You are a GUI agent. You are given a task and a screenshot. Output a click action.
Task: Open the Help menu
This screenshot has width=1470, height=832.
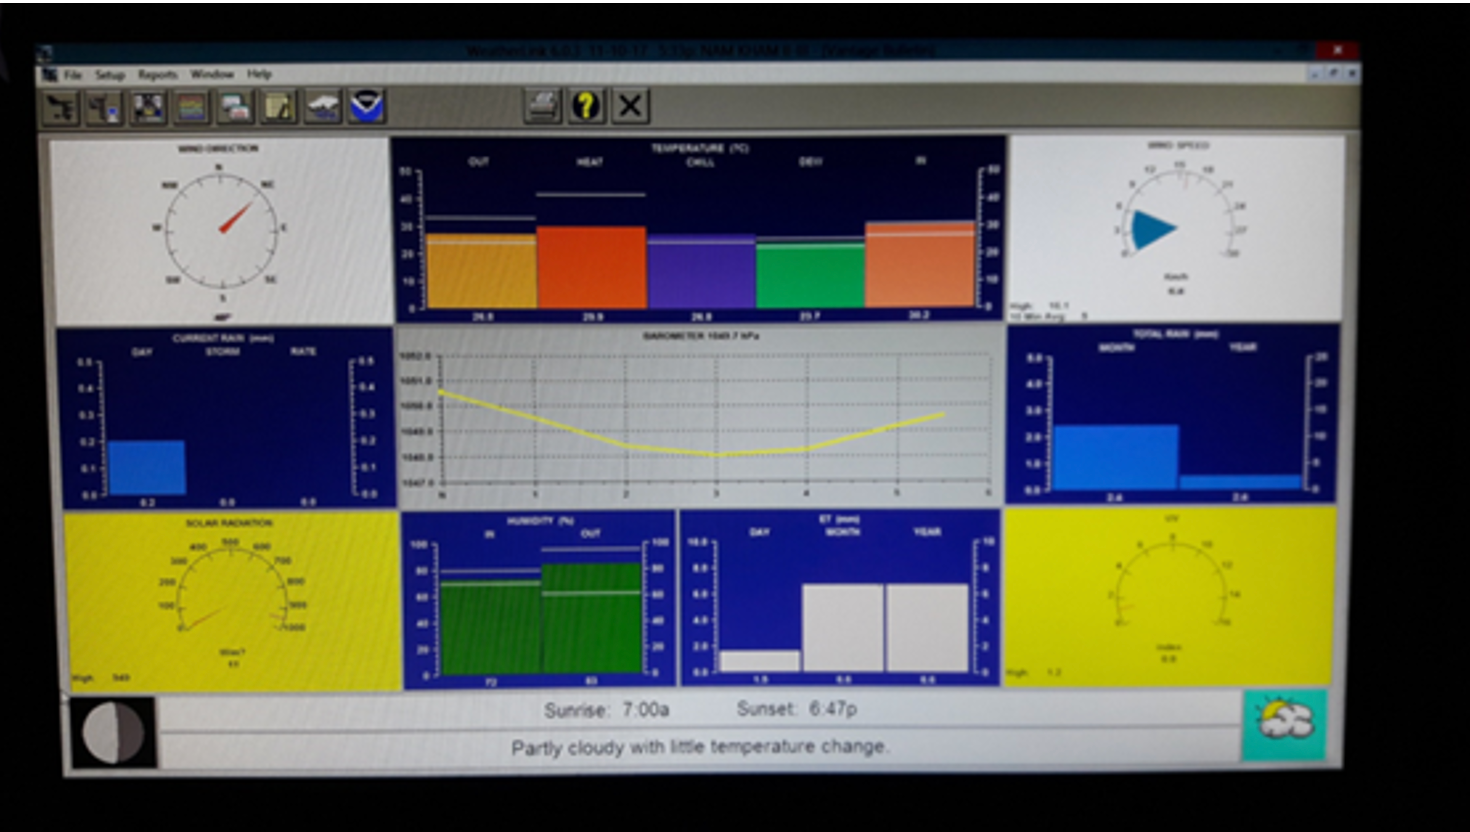[x=259, y=75]
